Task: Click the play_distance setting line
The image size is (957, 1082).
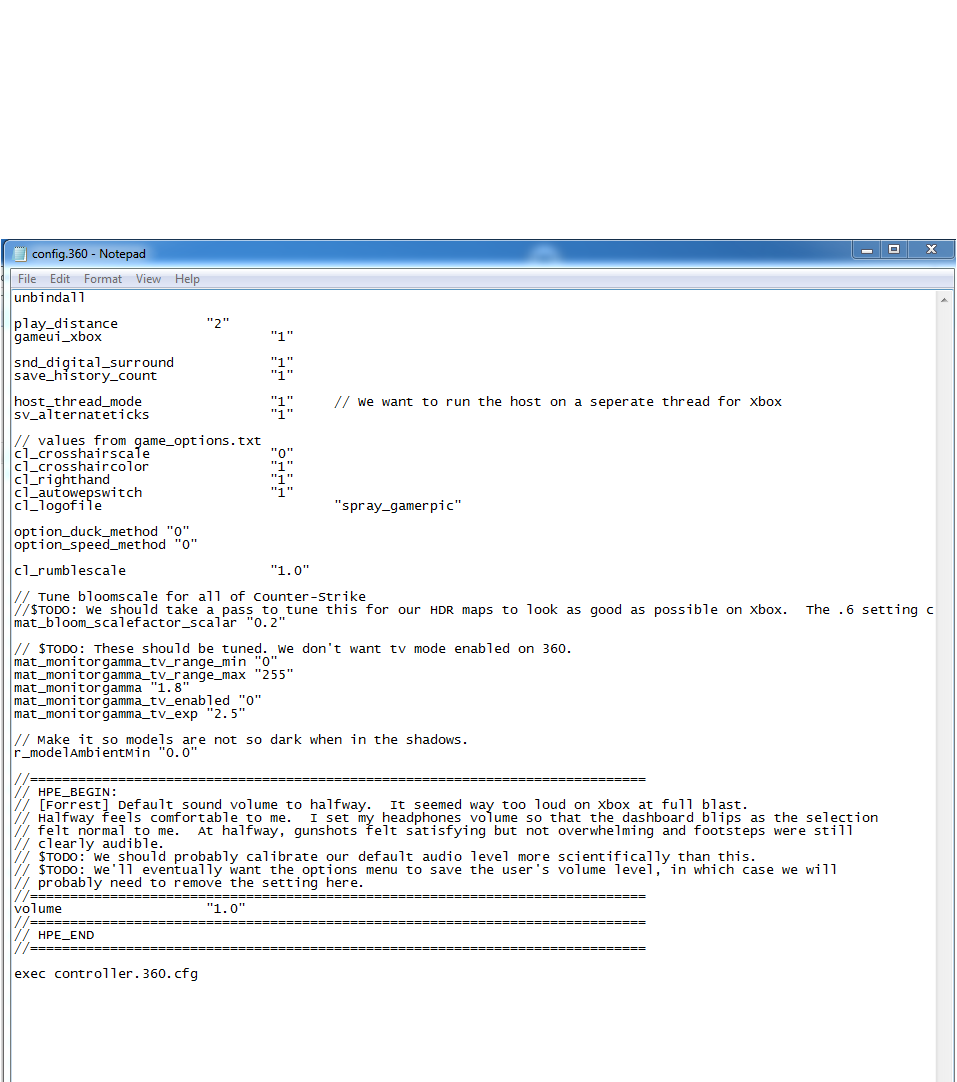Action: (122, 324)
